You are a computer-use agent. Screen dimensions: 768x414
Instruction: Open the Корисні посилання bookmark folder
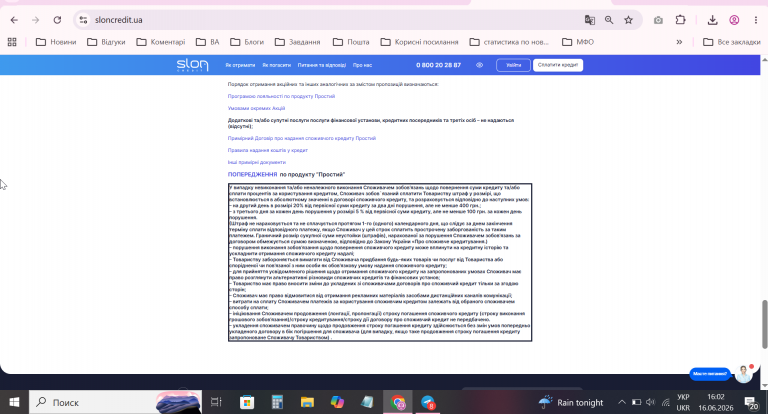point(419,42)
